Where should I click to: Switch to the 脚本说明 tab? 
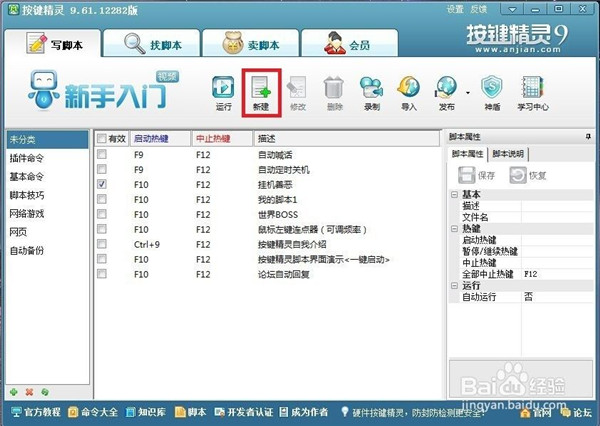pos(509,154)
